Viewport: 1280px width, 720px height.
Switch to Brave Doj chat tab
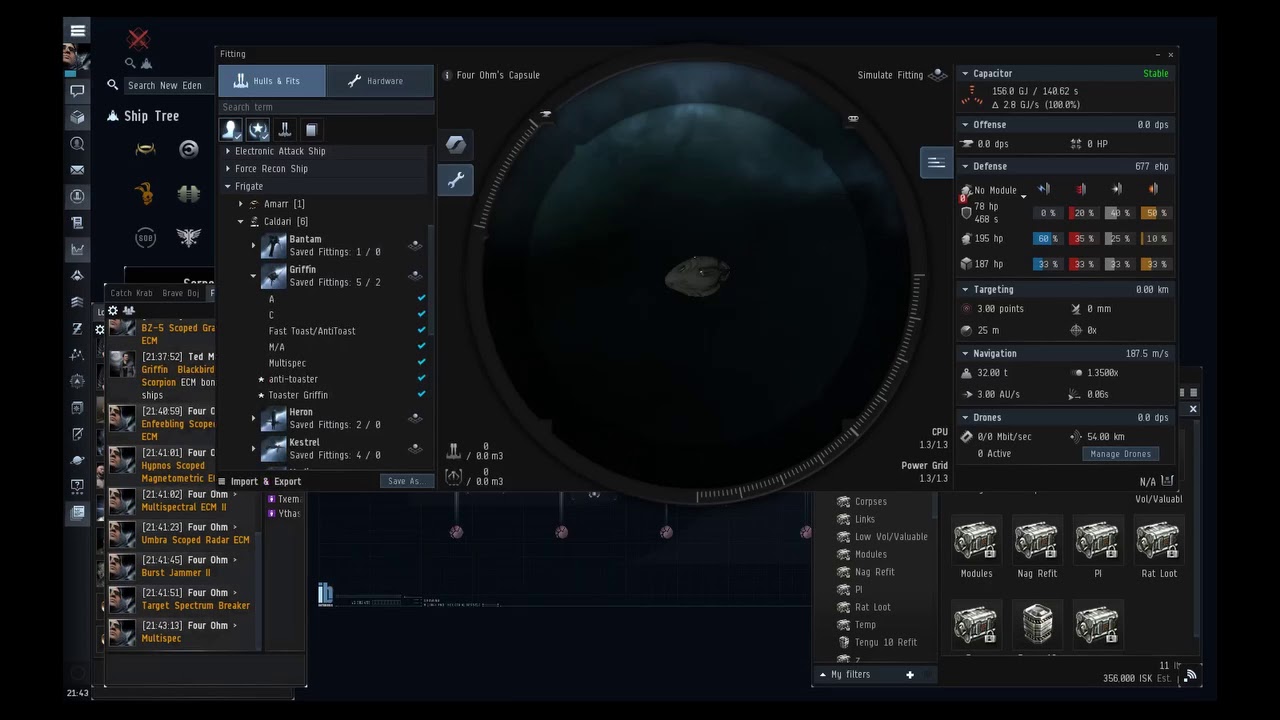[x=181, y=293]
